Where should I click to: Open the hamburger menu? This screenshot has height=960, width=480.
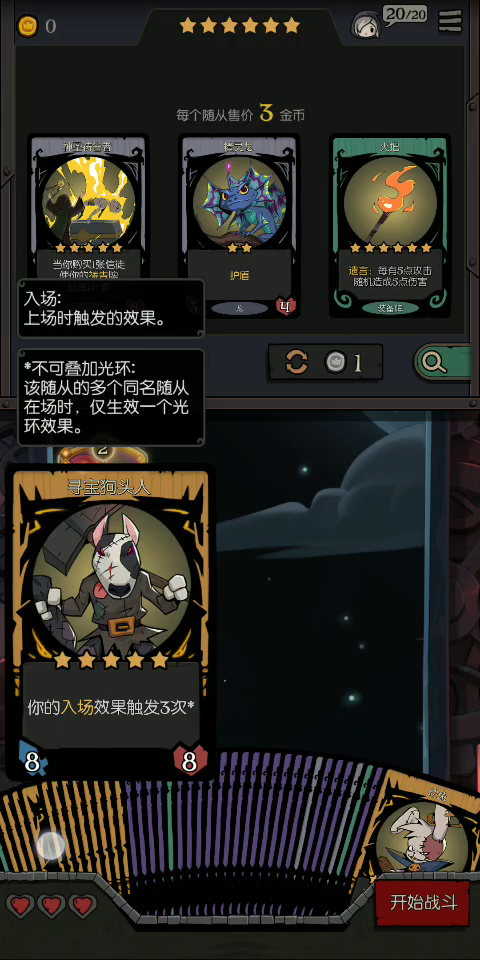point(451,21)
